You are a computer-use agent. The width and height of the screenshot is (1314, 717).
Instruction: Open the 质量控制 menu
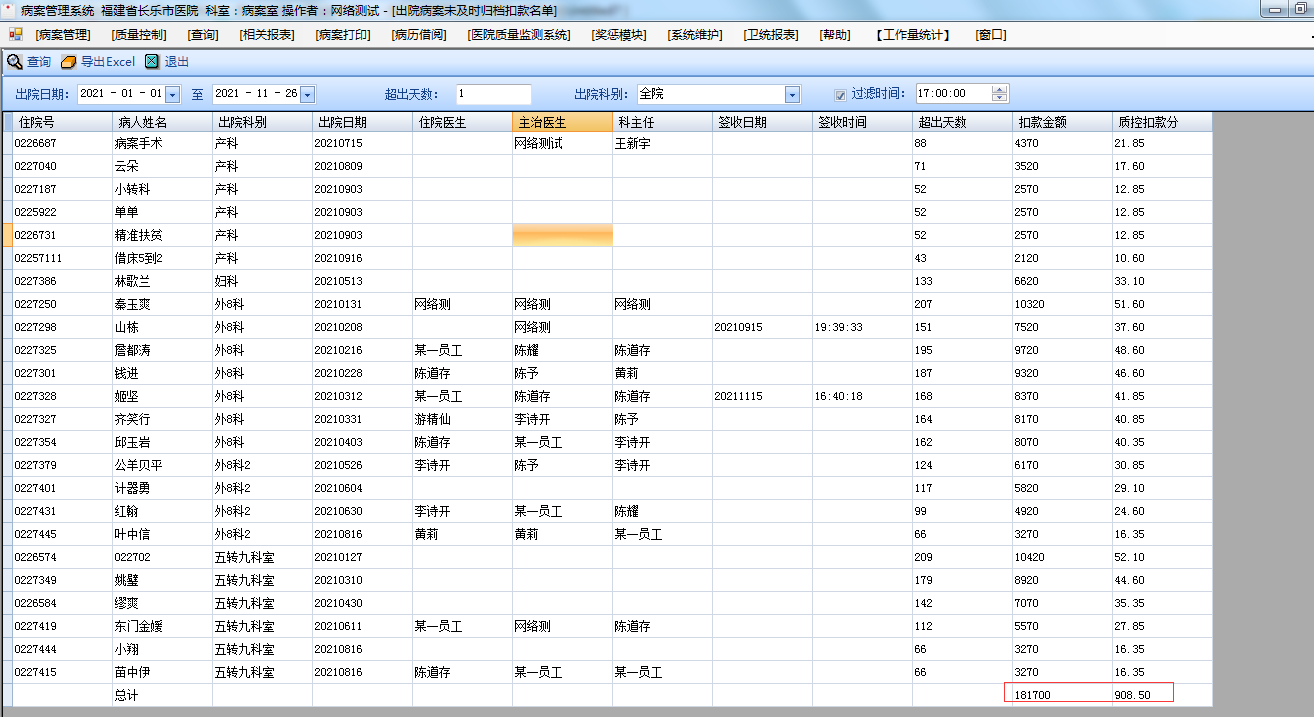[139, 34]
